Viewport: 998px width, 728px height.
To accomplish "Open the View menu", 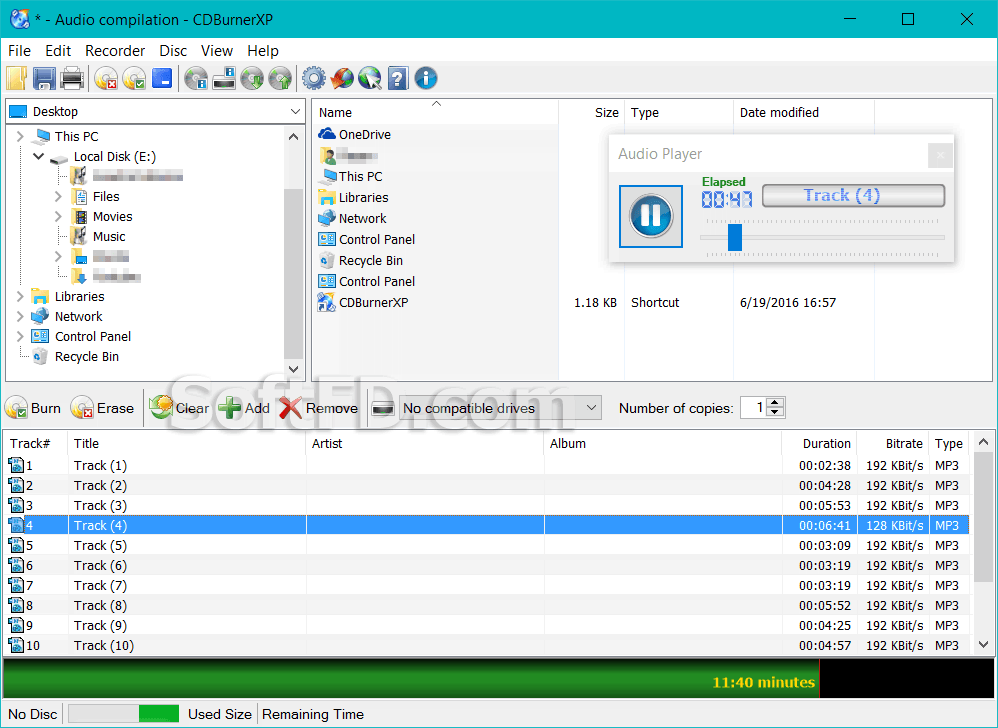I will click(x=217, y=50).
